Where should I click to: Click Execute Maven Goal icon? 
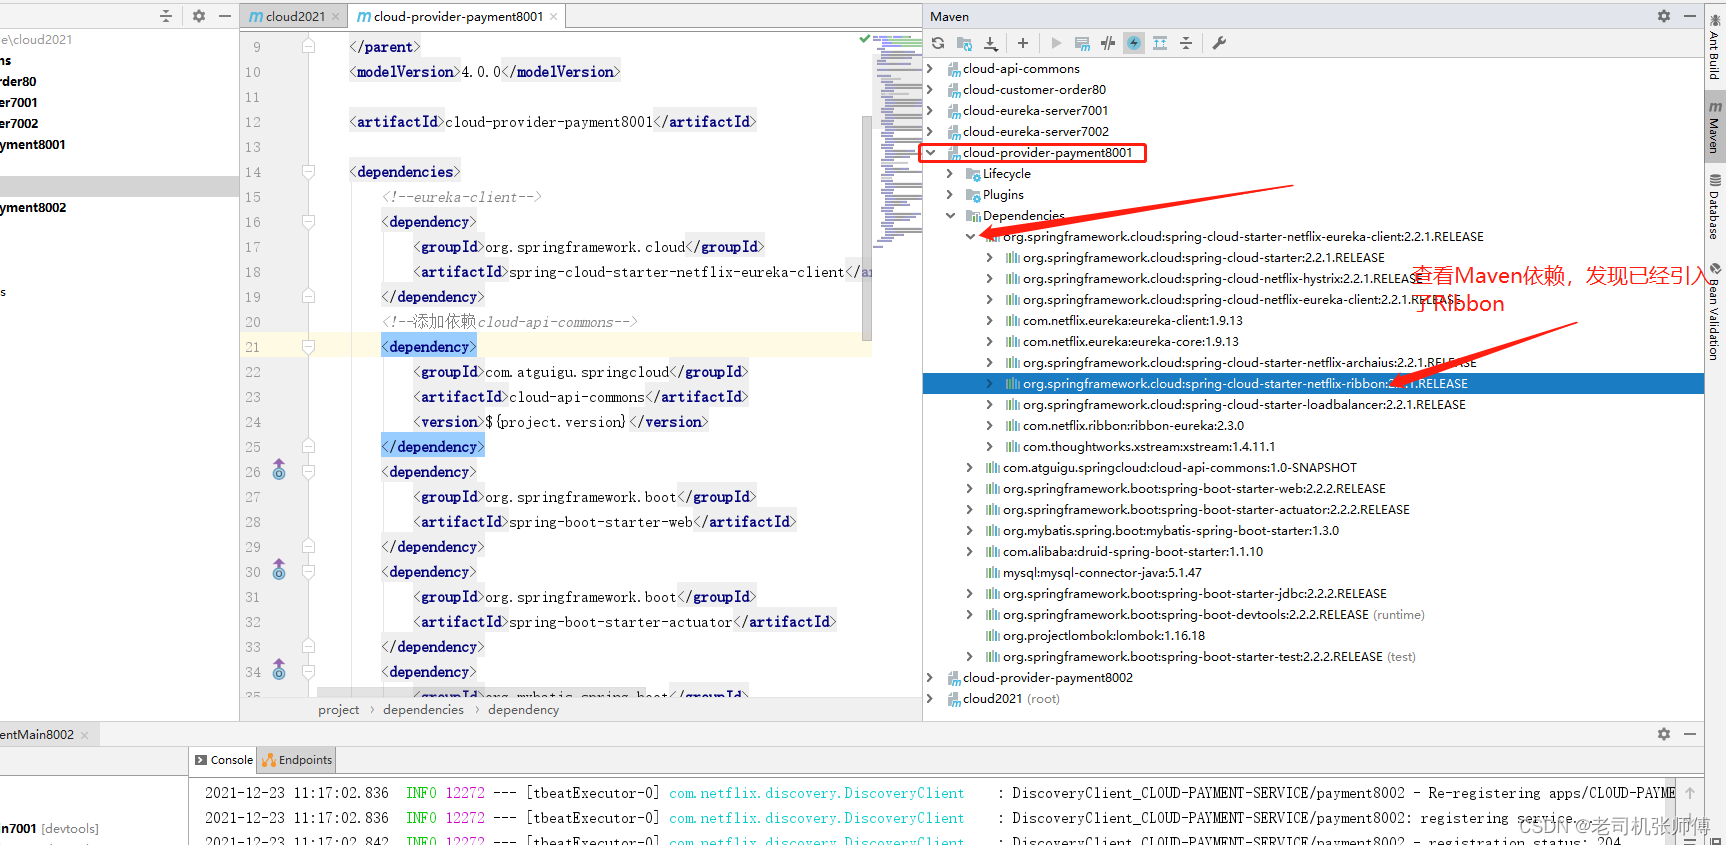1082,43
